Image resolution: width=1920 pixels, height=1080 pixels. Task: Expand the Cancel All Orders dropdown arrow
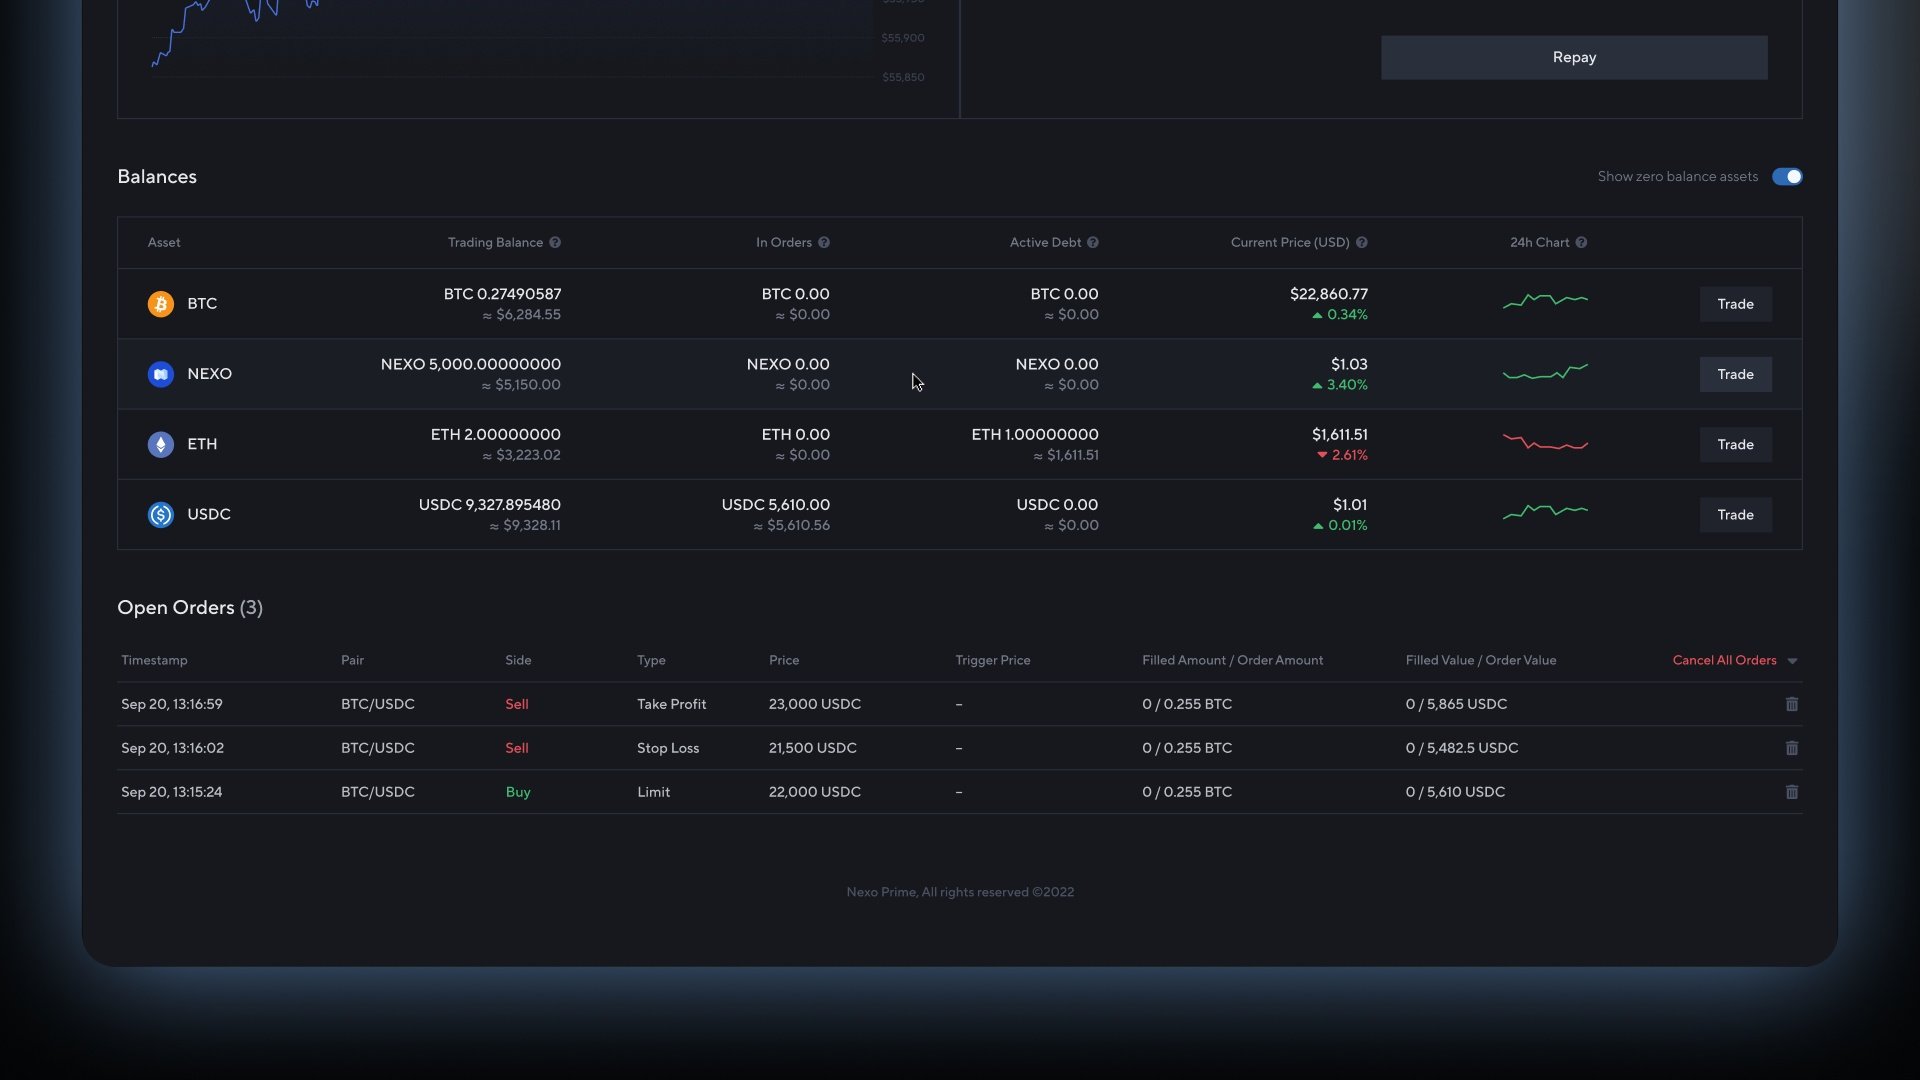[x=1792, y=661]
